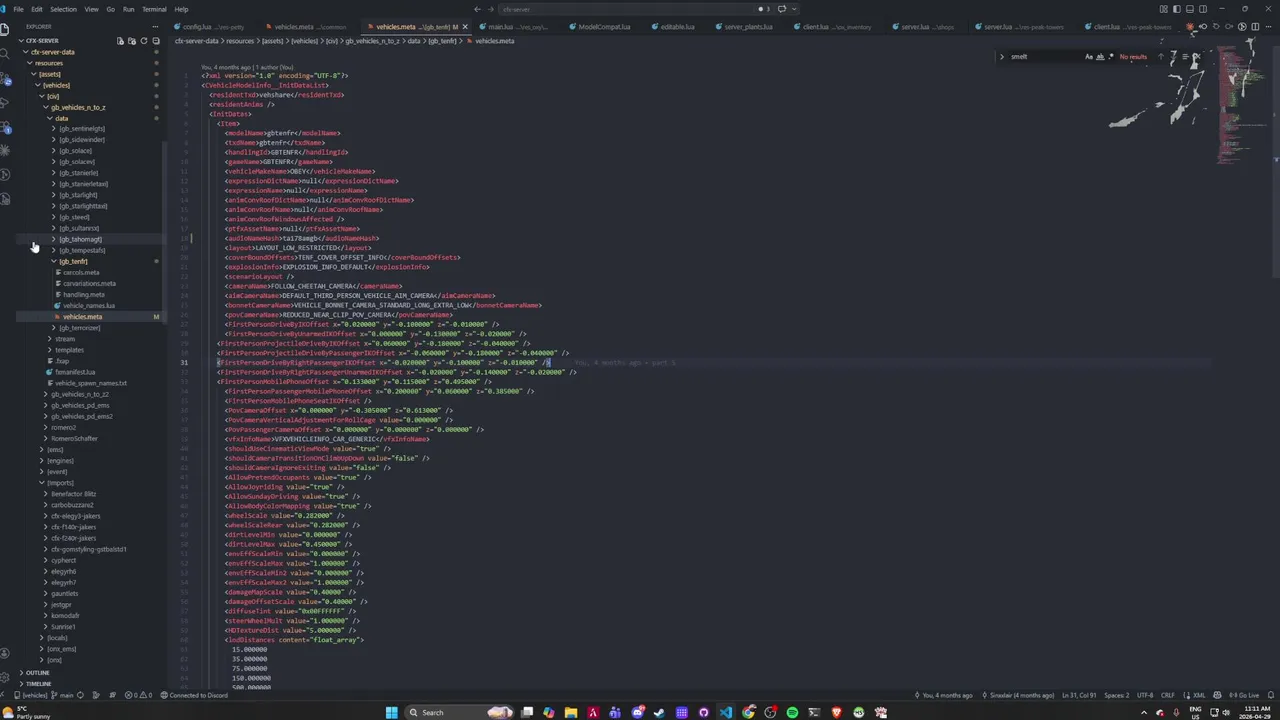Open Windows Start menu
The image size is (1280, 720).
coord(392,712)
